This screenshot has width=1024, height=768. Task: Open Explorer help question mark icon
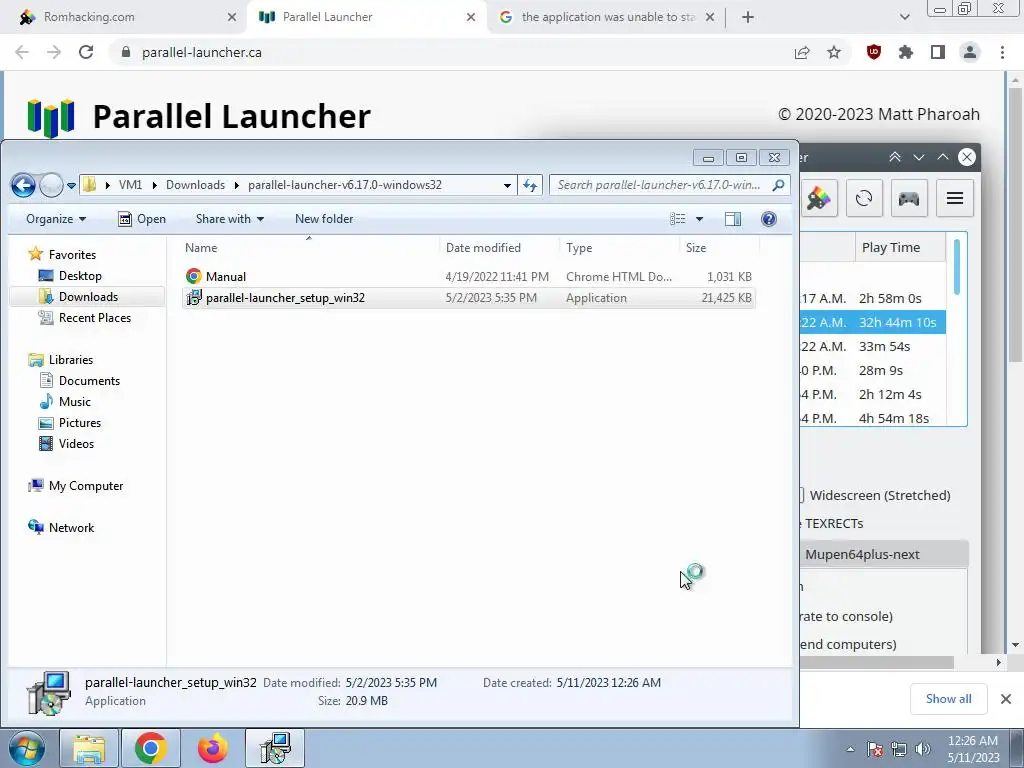click(769, 219)
